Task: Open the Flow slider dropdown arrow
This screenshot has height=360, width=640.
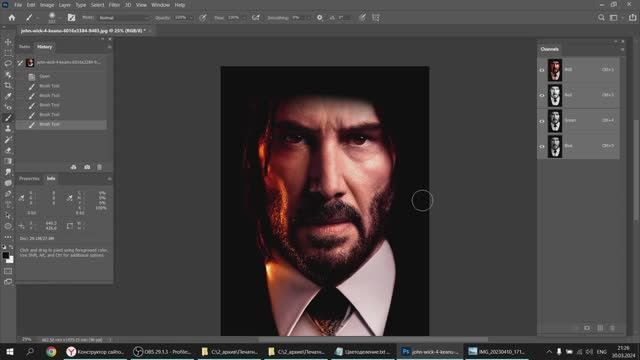Action: (244, 18)
